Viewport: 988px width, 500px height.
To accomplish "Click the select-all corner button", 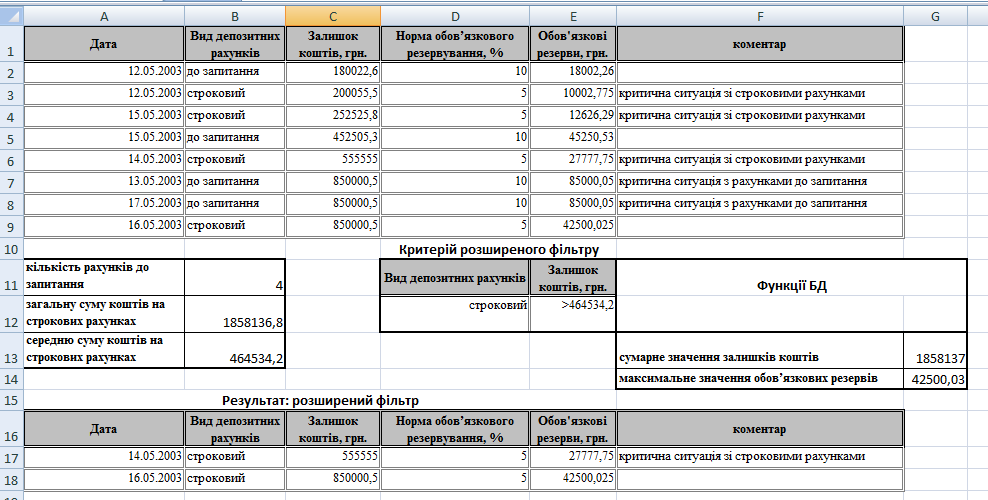I will tap(11, 16).
